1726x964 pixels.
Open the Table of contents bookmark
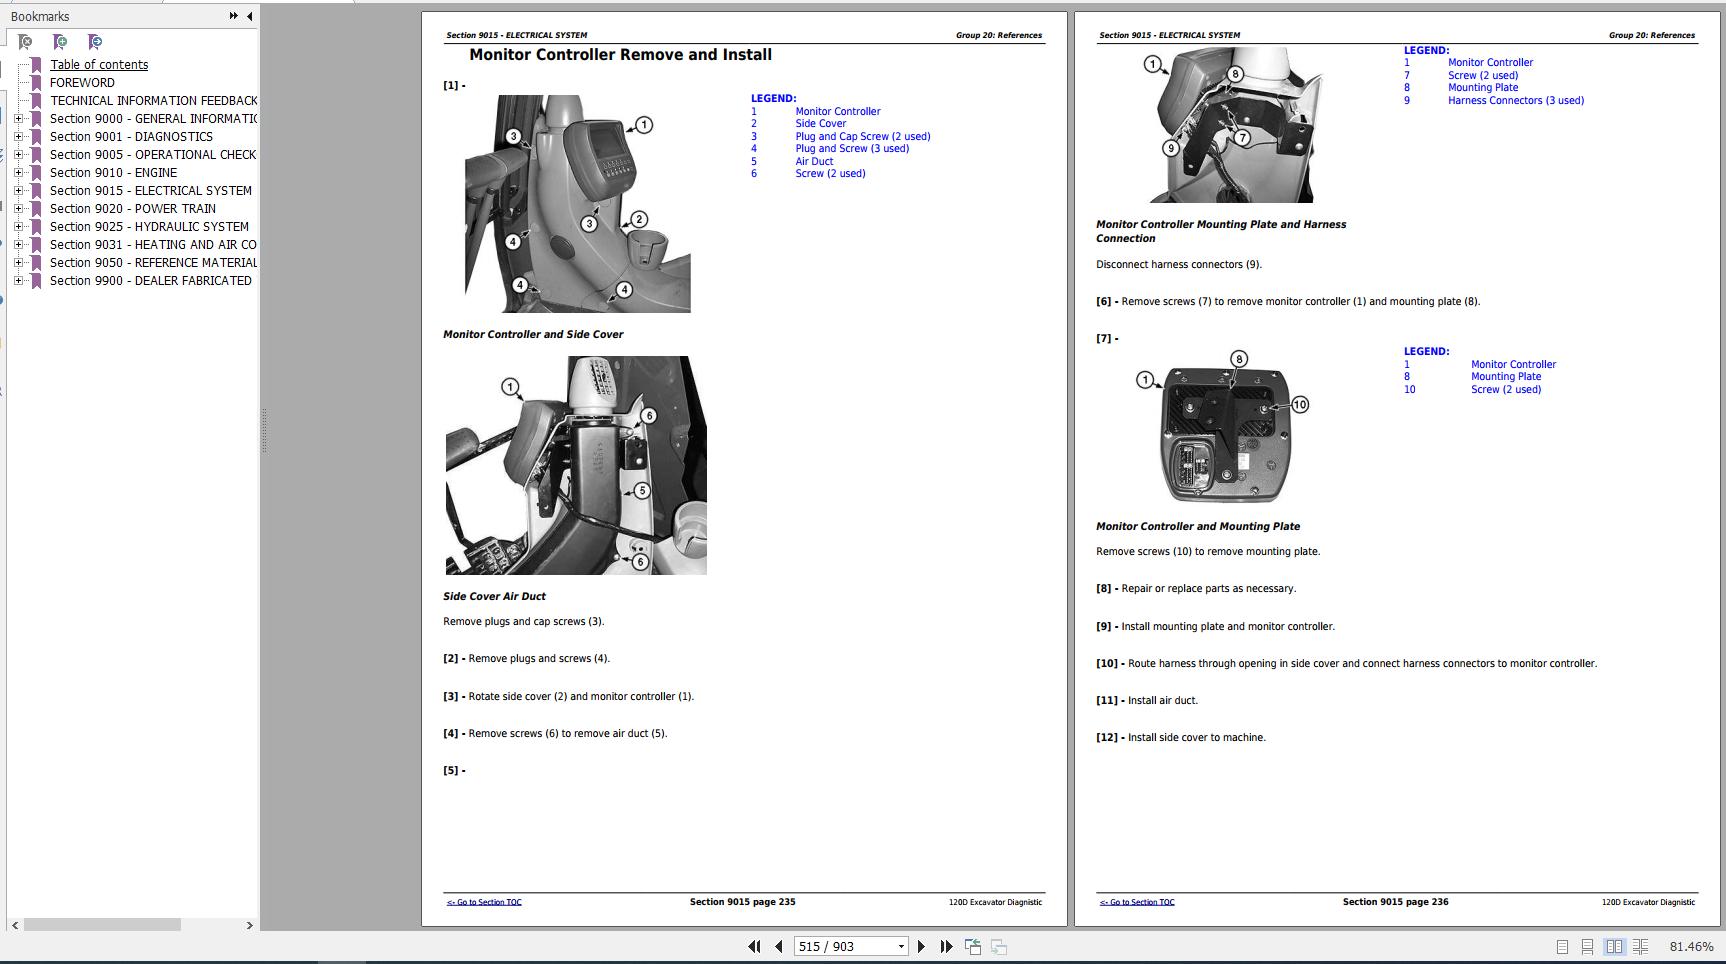point(99,65)
